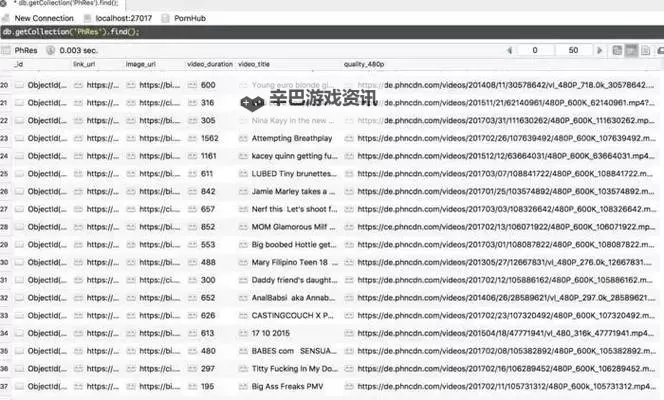Image resolution: width=664 pixels, height=400 pixels.
Task: Select the duration value 1562
Action: 210,138
